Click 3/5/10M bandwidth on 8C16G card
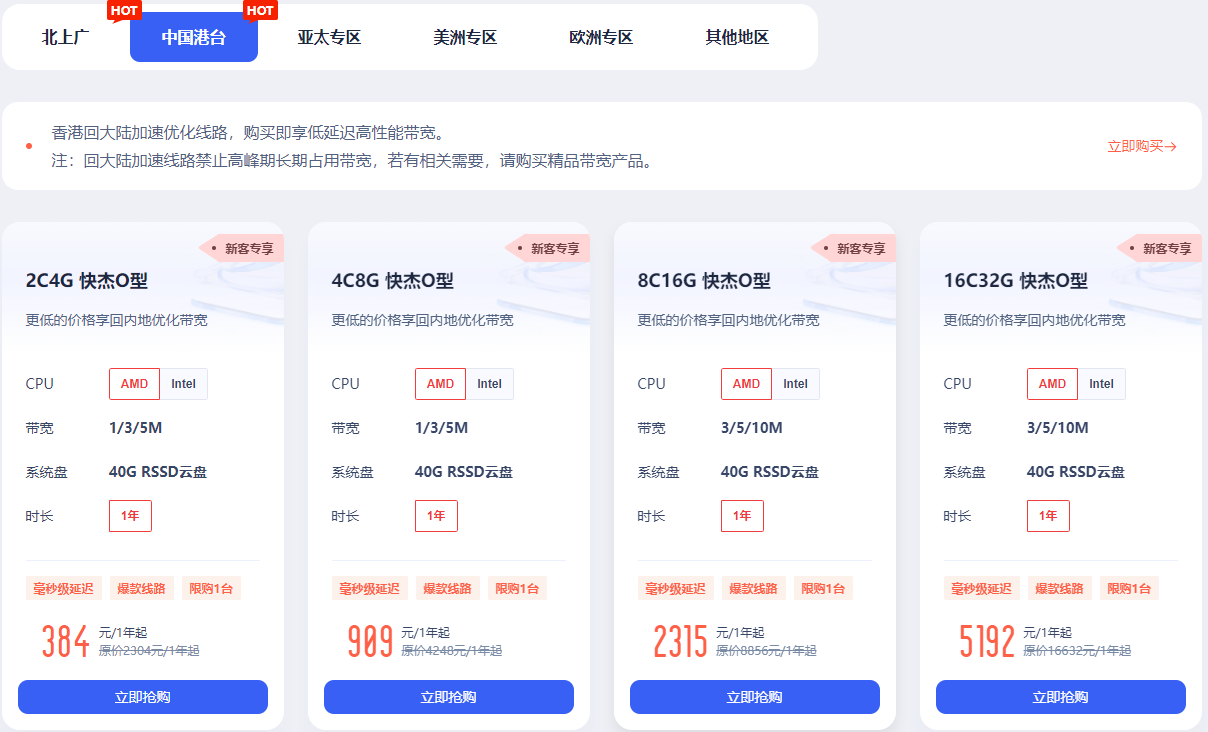Viewport: 1208px width, 732px height. [x=752, y=428]
